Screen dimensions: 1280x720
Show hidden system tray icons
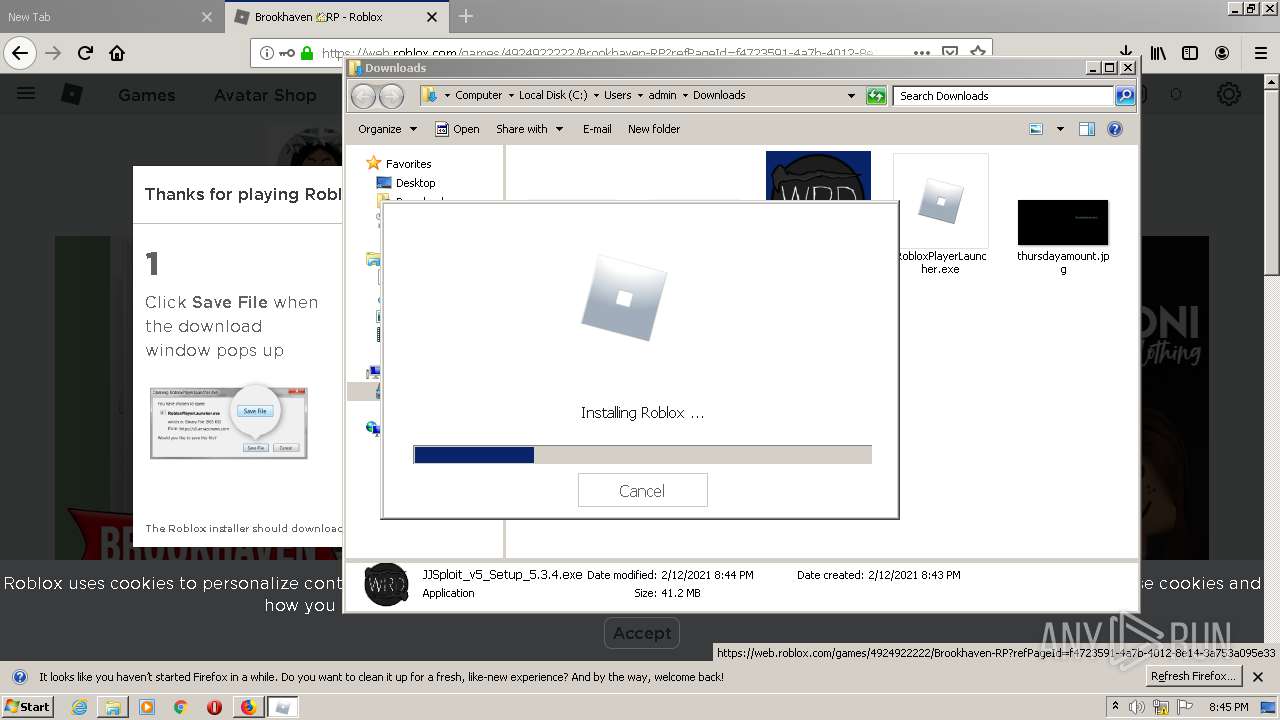[1115, 707]
